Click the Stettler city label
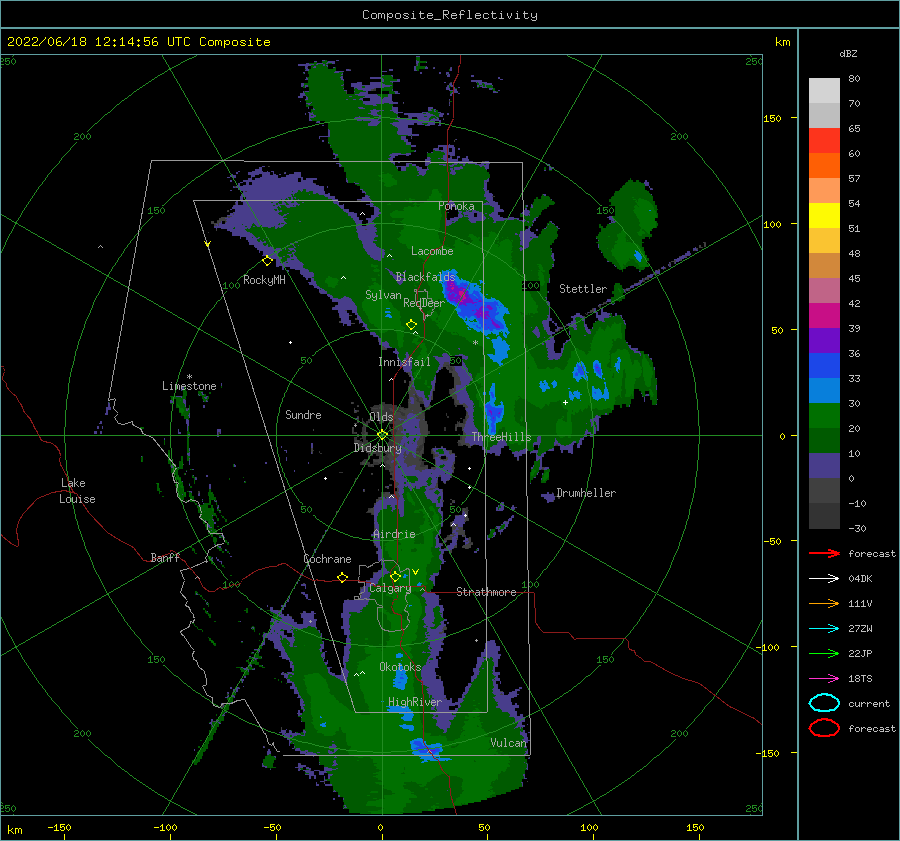Screen dimensions: 900x841 tap(583, 289)
